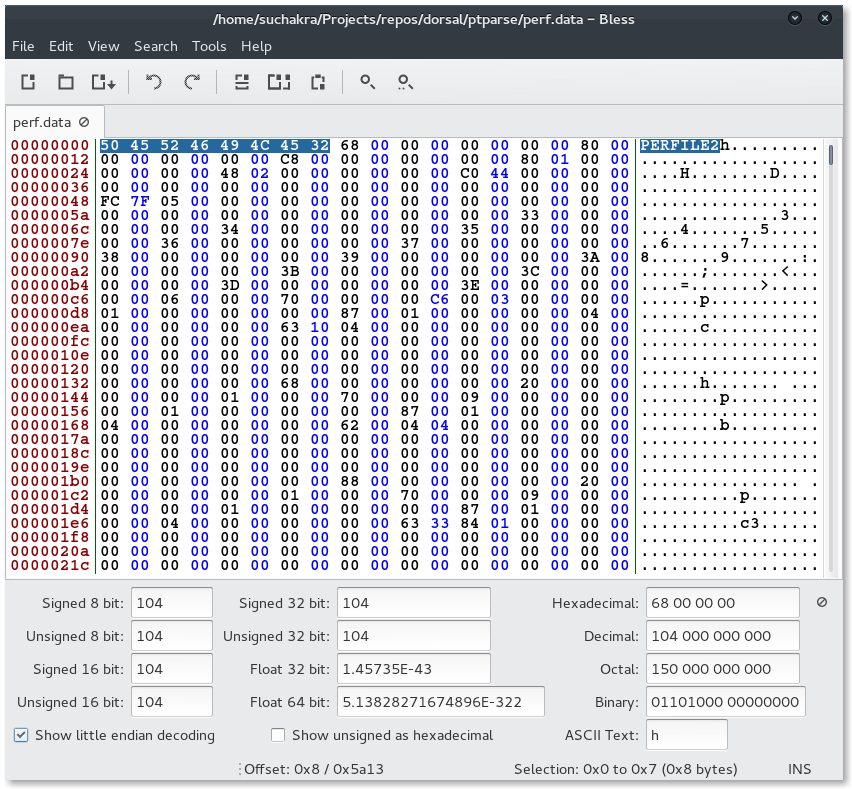Screen dimensions: 852x789
Task: Click offset label 00000012
Action: tap(50, 159)
